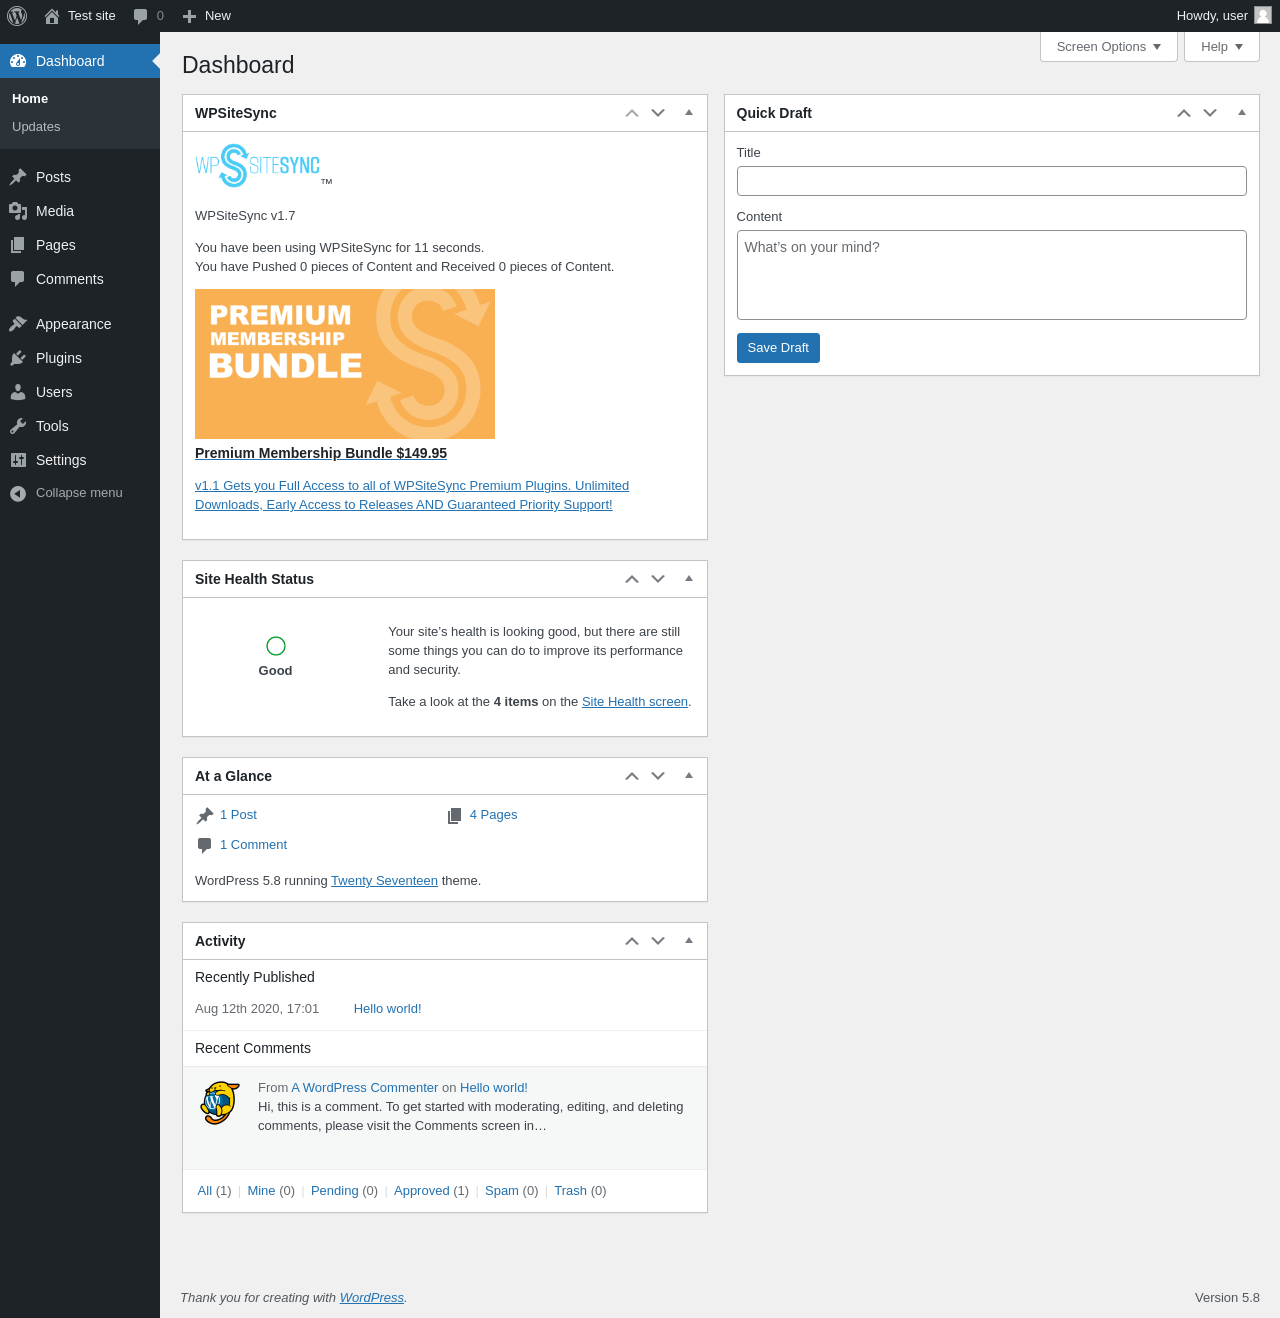Collapse the Site Health Status panel

click(x=689, y=579)
